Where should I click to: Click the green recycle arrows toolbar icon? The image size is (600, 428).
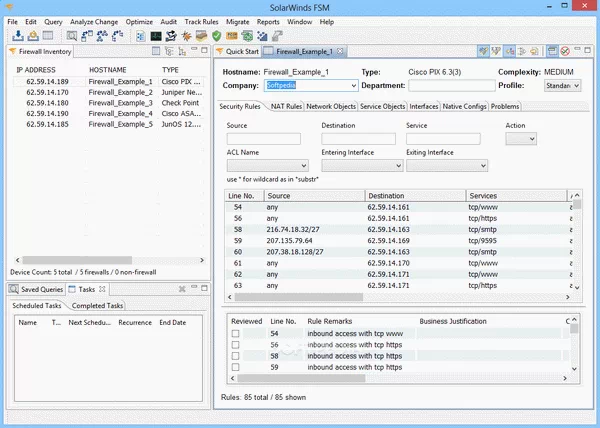pyautogui.click(x=247, y=36)
